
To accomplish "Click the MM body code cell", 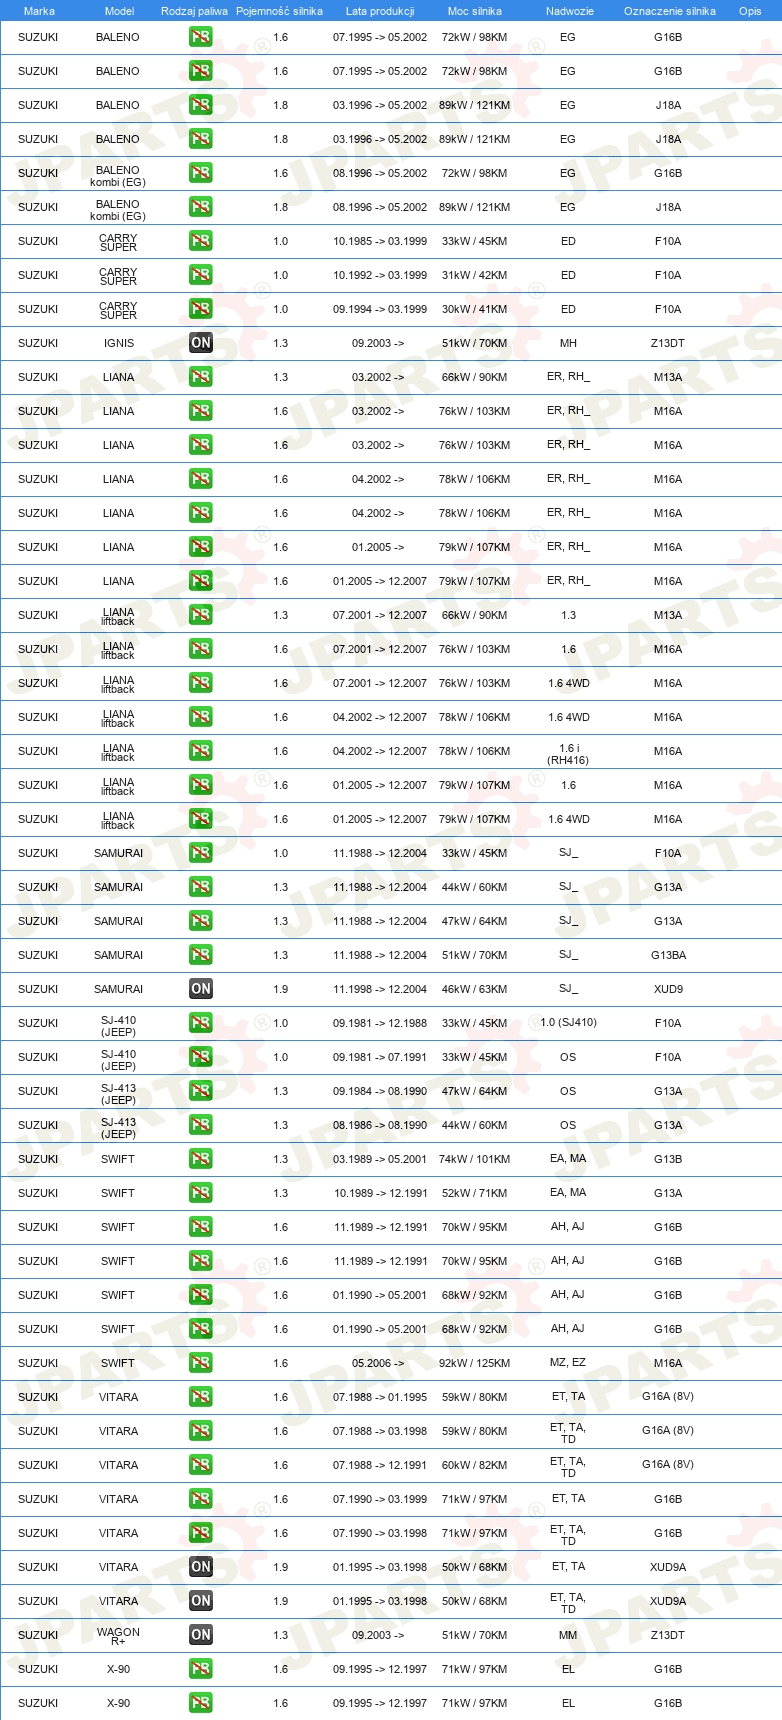I will pyautogui.click(x=568, y=1635).
